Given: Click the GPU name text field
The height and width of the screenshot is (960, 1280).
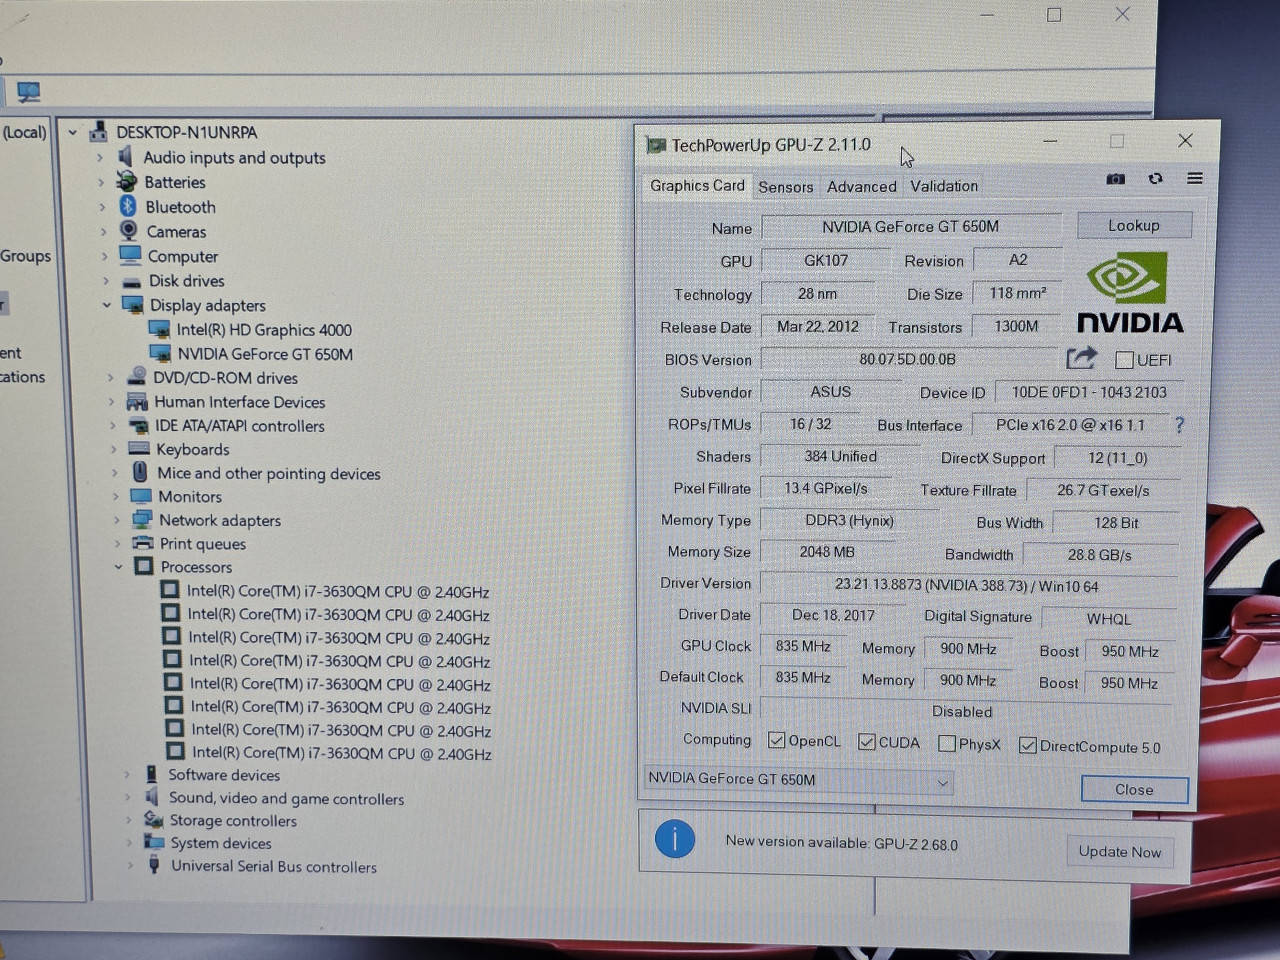Looking at the screenshot, I should [910, 227].
